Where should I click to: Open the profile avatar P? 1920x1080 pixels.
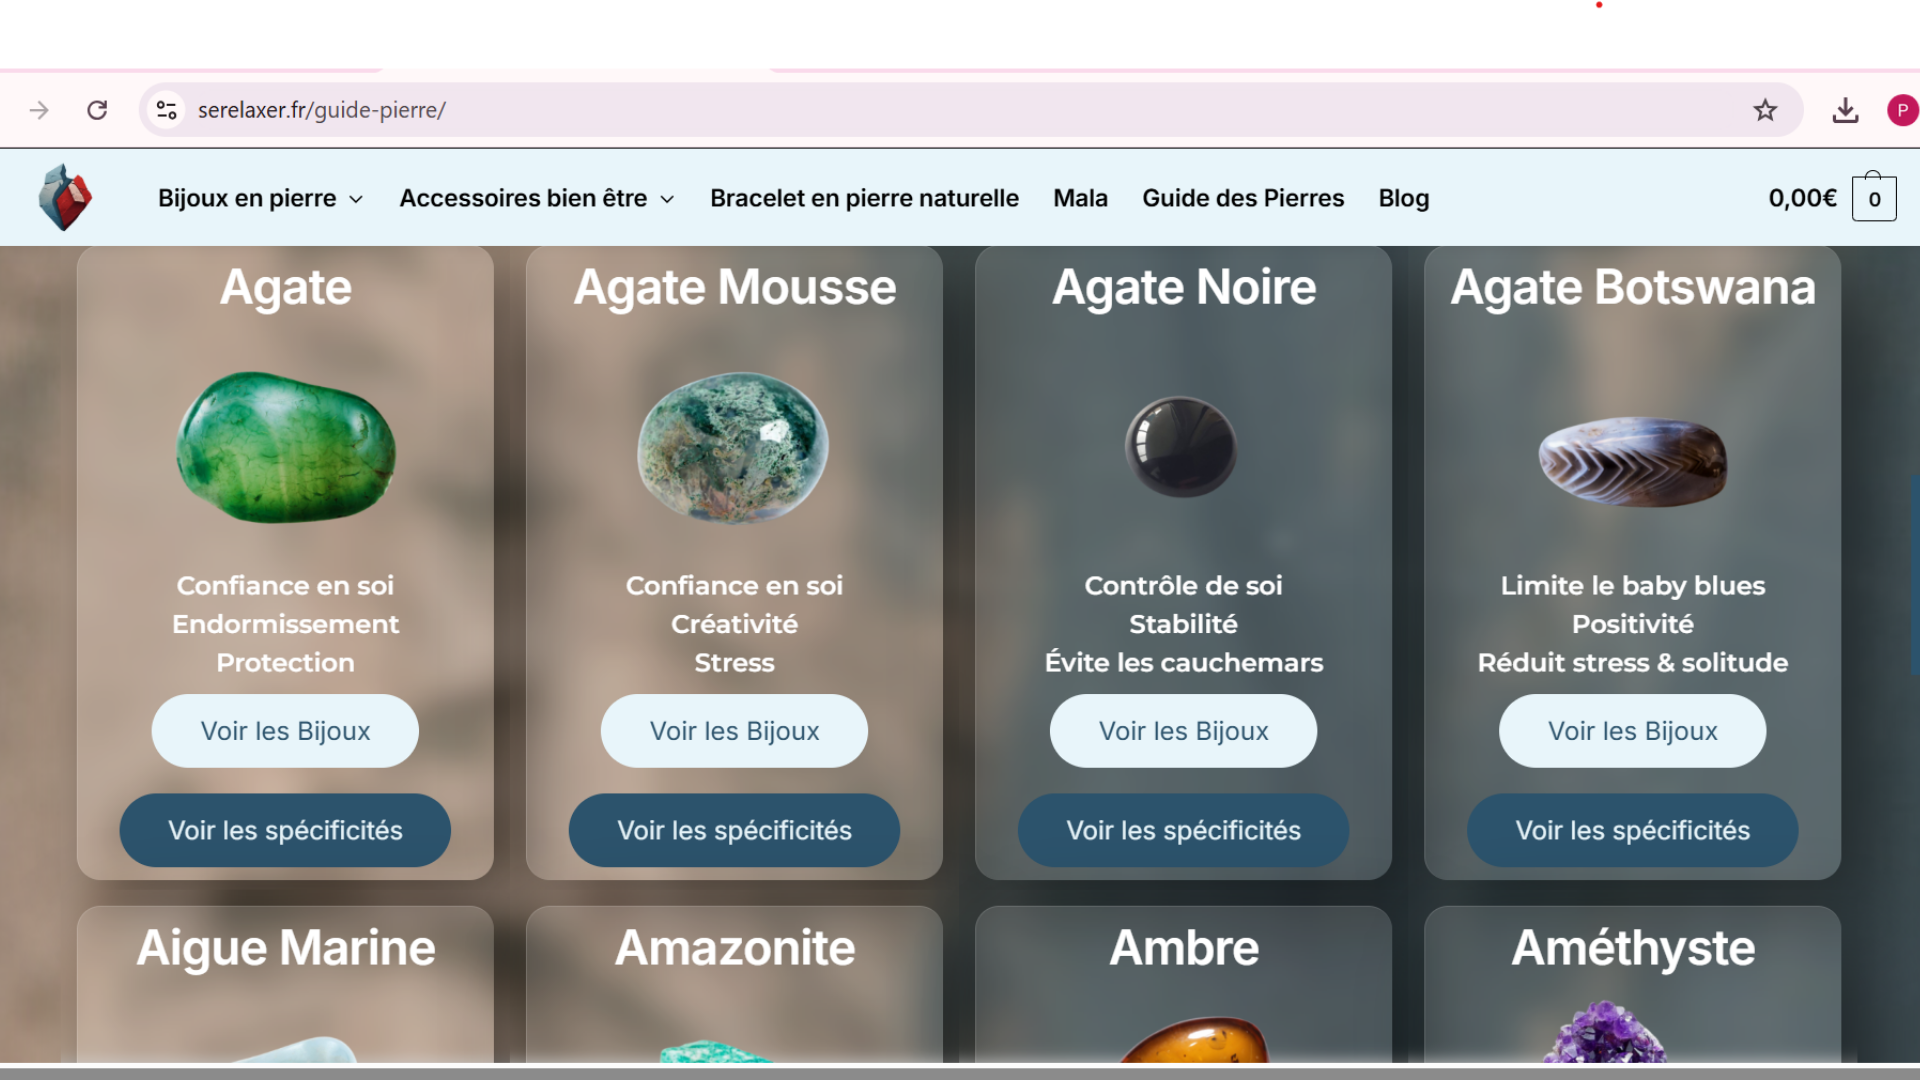point(1902,110)
